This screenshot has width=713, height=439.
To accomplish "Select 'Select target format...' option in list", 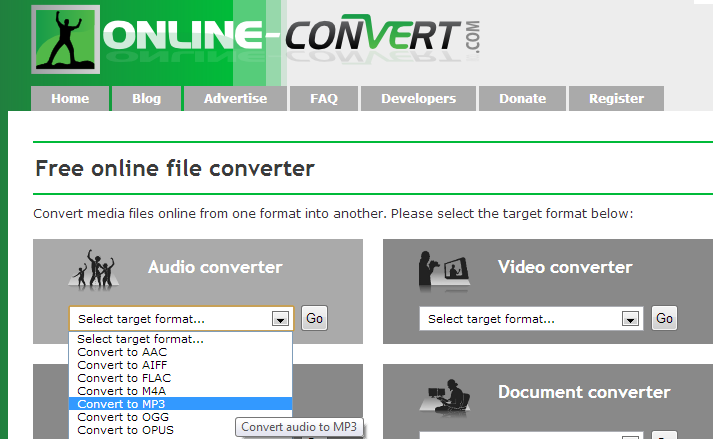I will pos(181,339).
